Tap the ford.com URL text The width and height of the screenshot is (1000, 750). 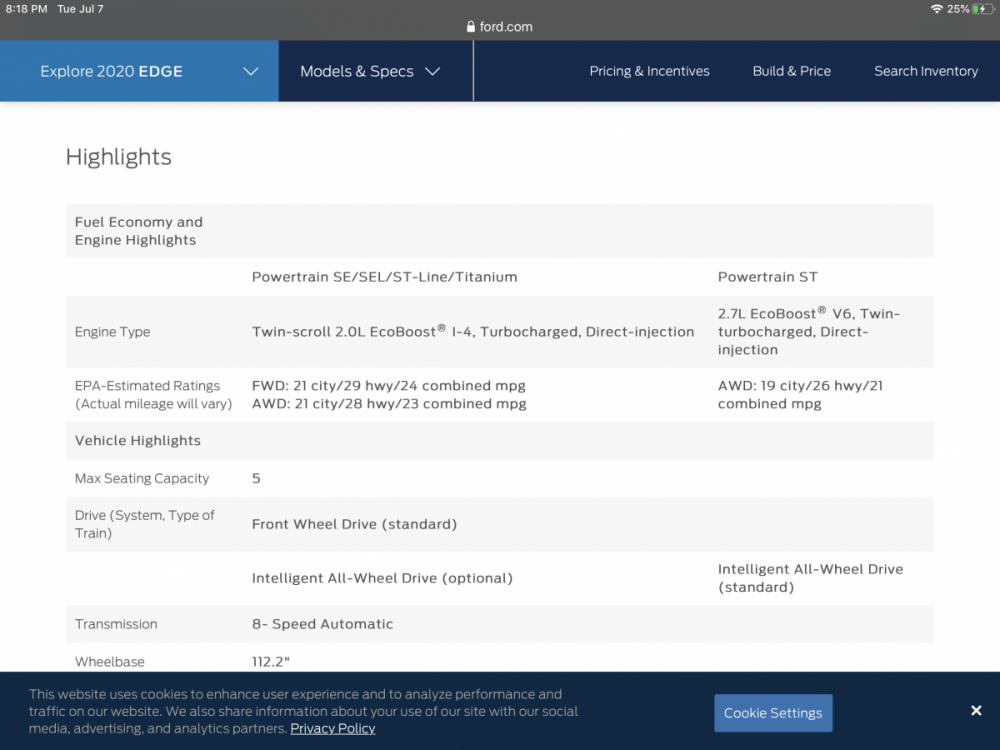pos(506,27)
